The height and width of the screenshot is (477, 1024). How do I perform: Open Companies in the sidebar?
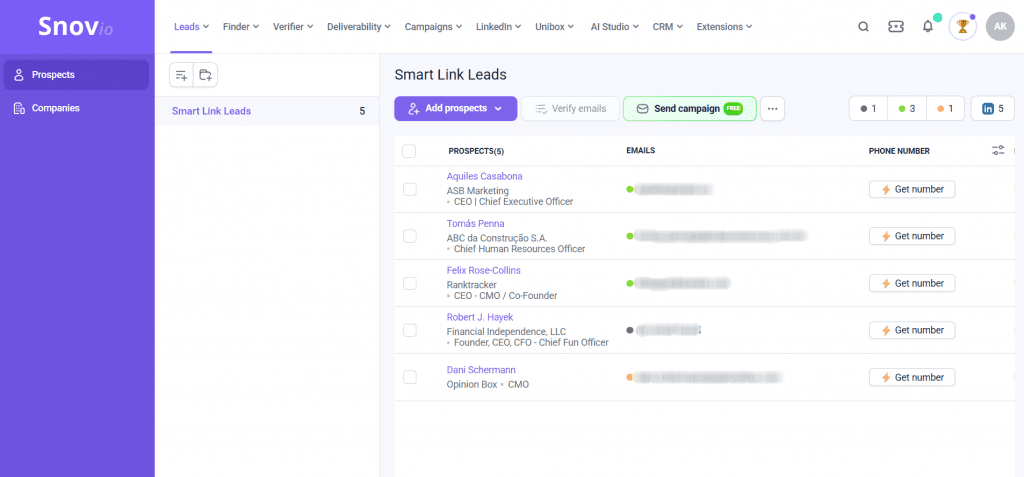(x=76, y=108)
